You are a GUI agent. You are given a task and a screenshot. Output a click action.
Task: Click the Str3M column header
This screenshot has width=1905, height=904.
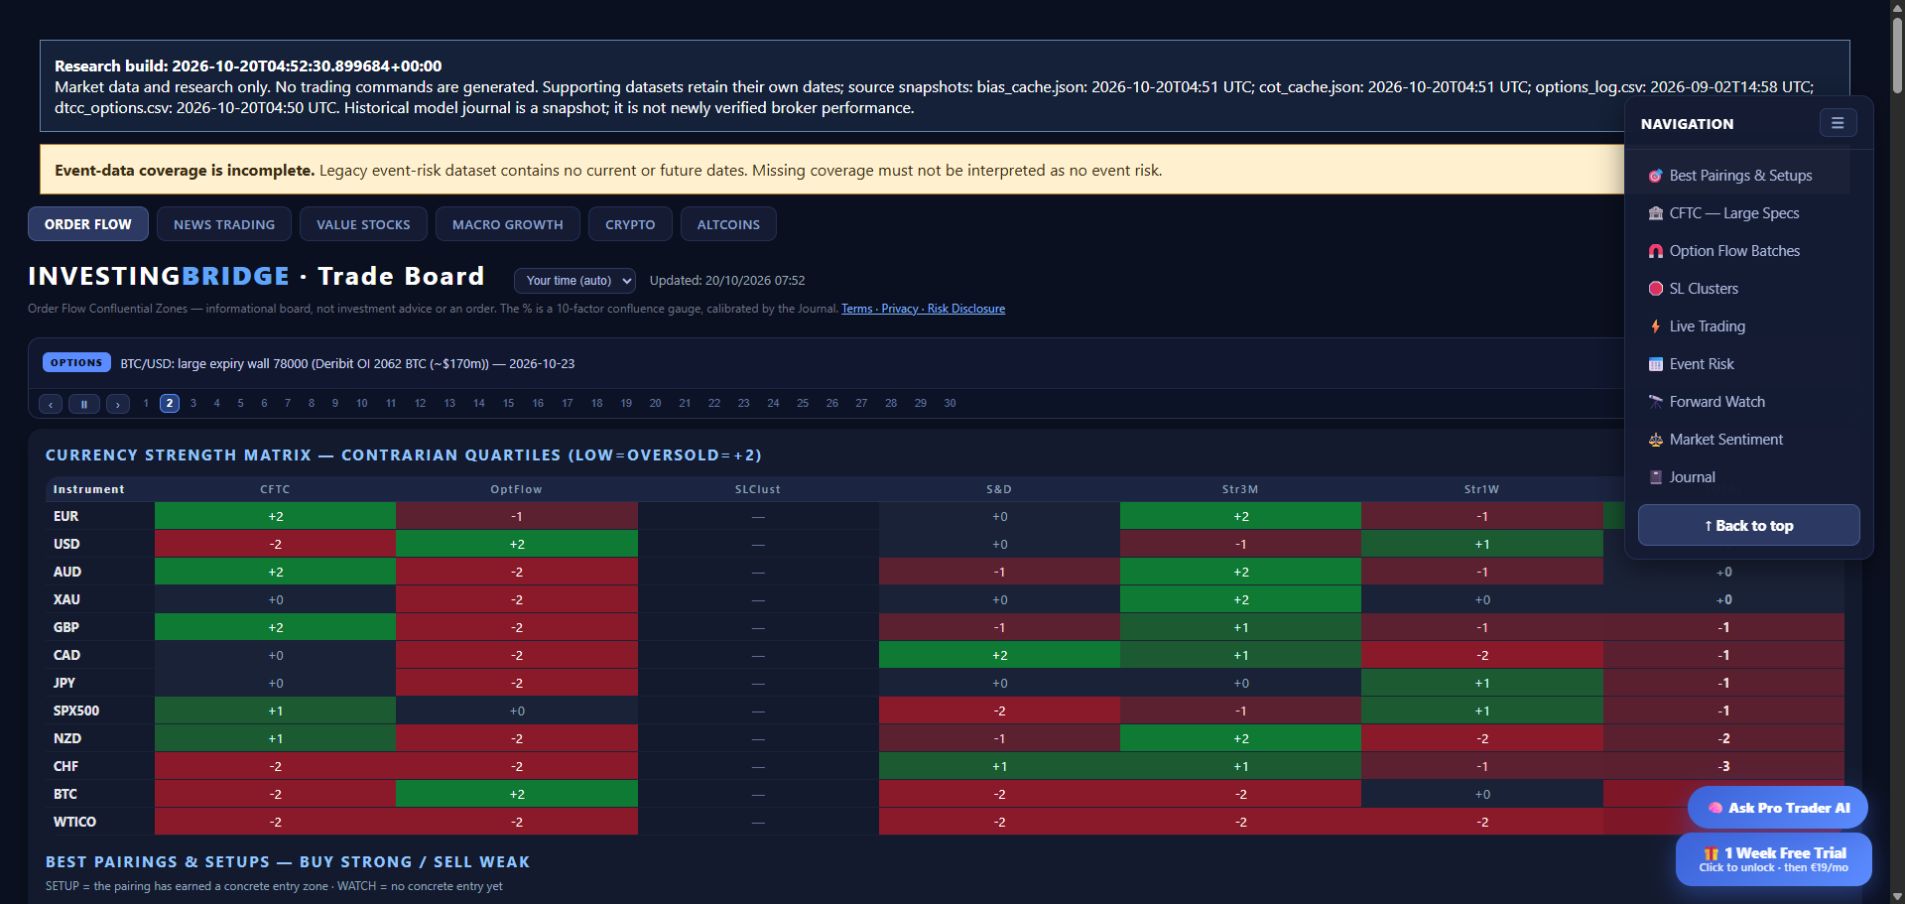tap(1240, 490)
